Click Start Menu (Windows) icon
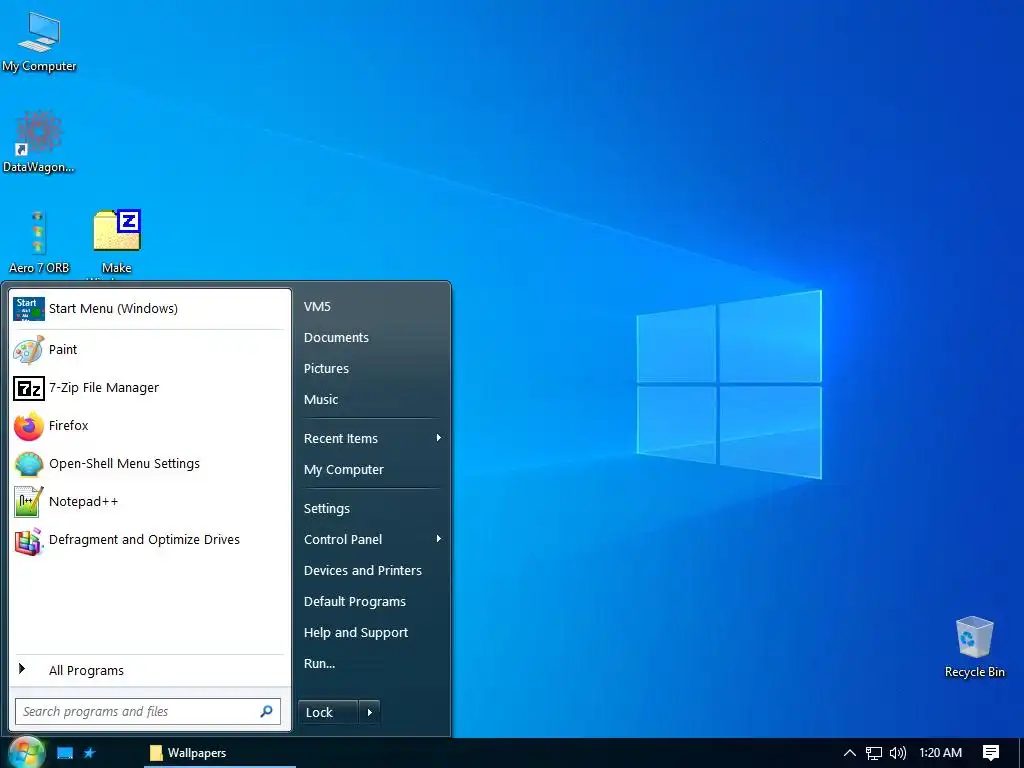This screenshot has height=768, width=1024. 29,309
